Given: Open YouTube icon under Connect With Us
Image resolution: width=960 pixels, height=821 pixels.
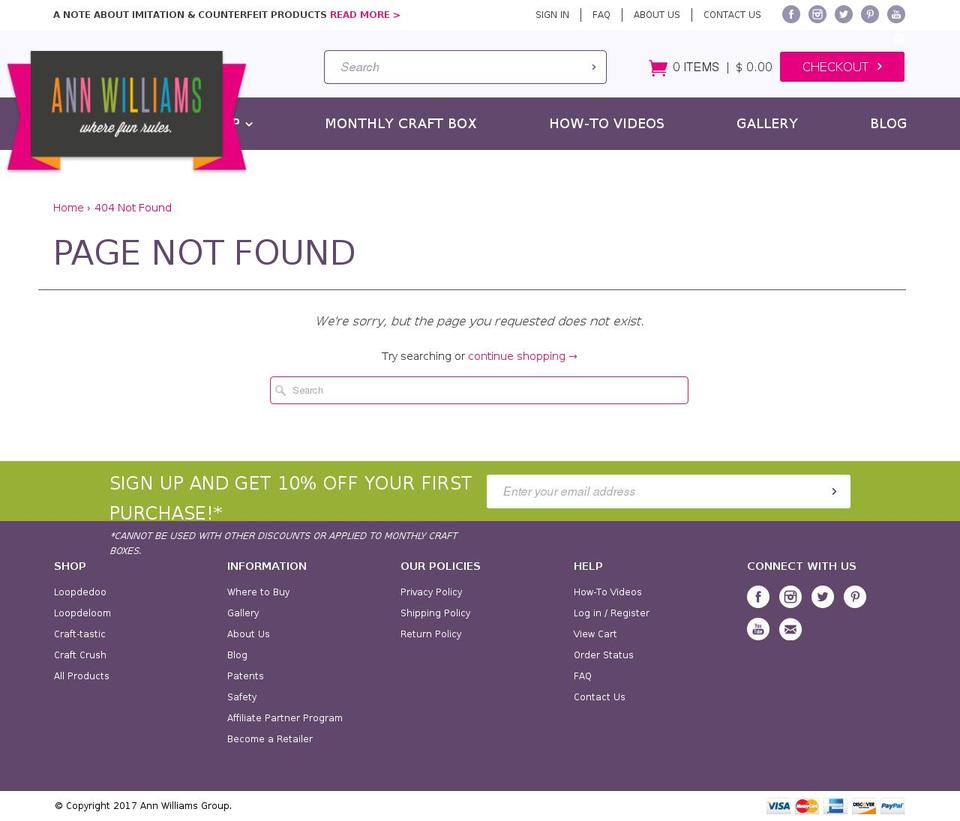Looking at the screenshot, I should (x=758, y=629).
